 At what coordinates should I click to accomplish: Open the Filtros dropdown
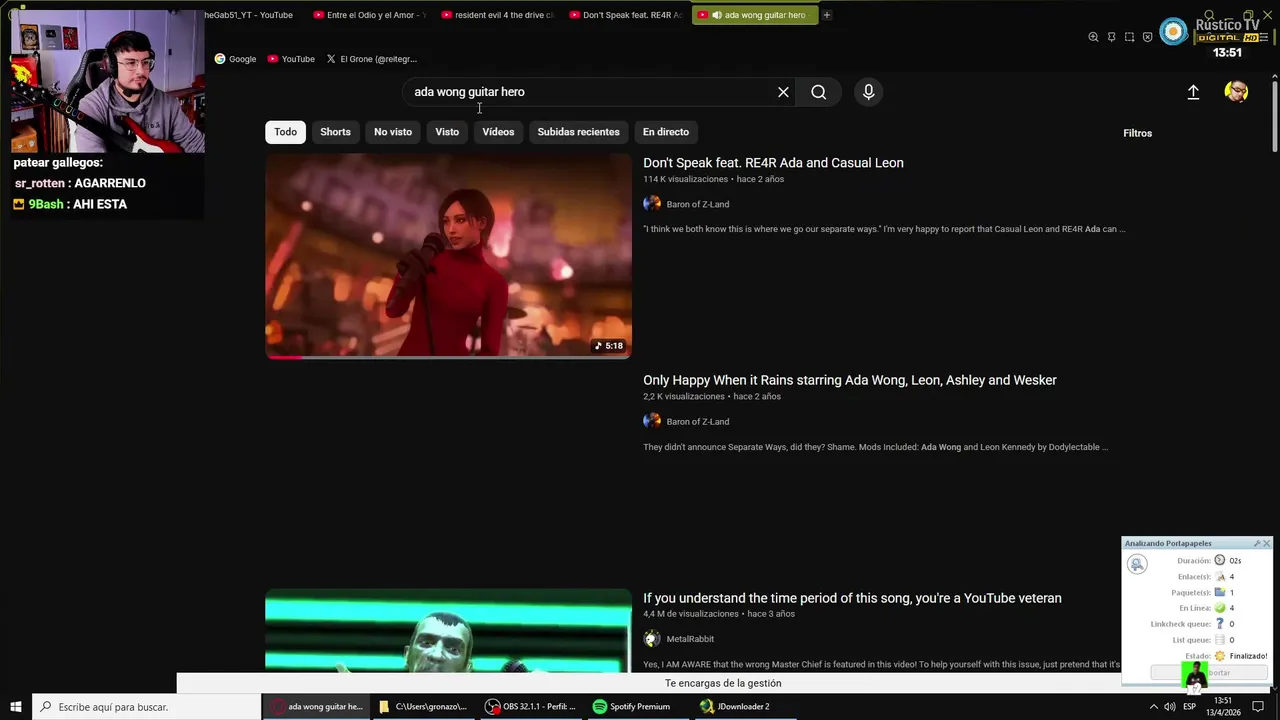[x=1137, y=133]
